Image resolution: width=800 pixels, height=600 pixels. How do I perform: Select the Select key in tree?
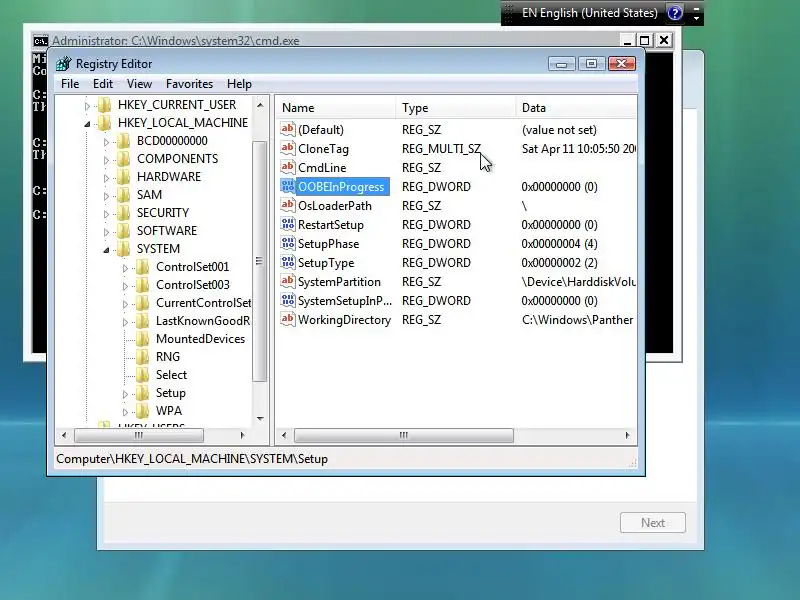(x=171, y=374)
